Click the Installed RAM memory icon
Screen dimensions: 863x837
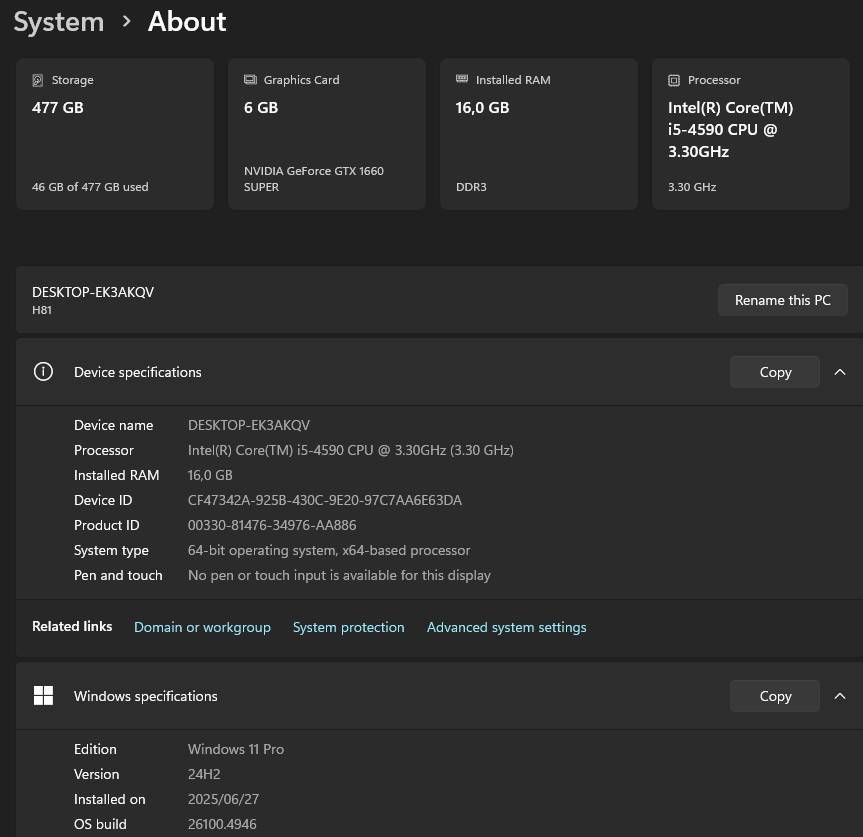click(462, 79)
